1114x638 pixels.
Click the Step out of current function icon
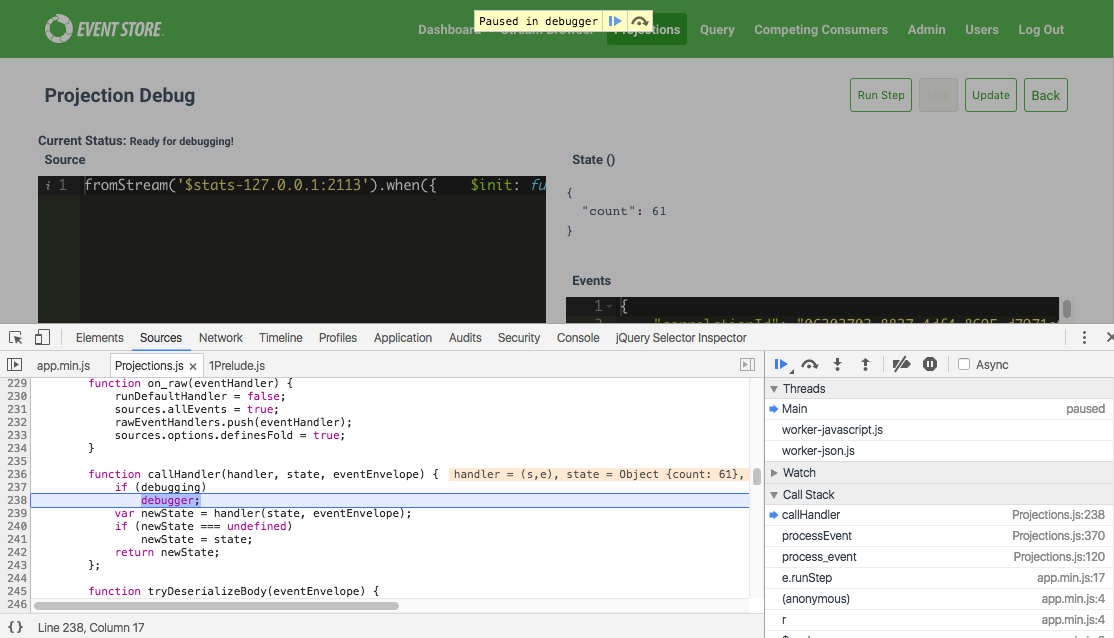866,364
